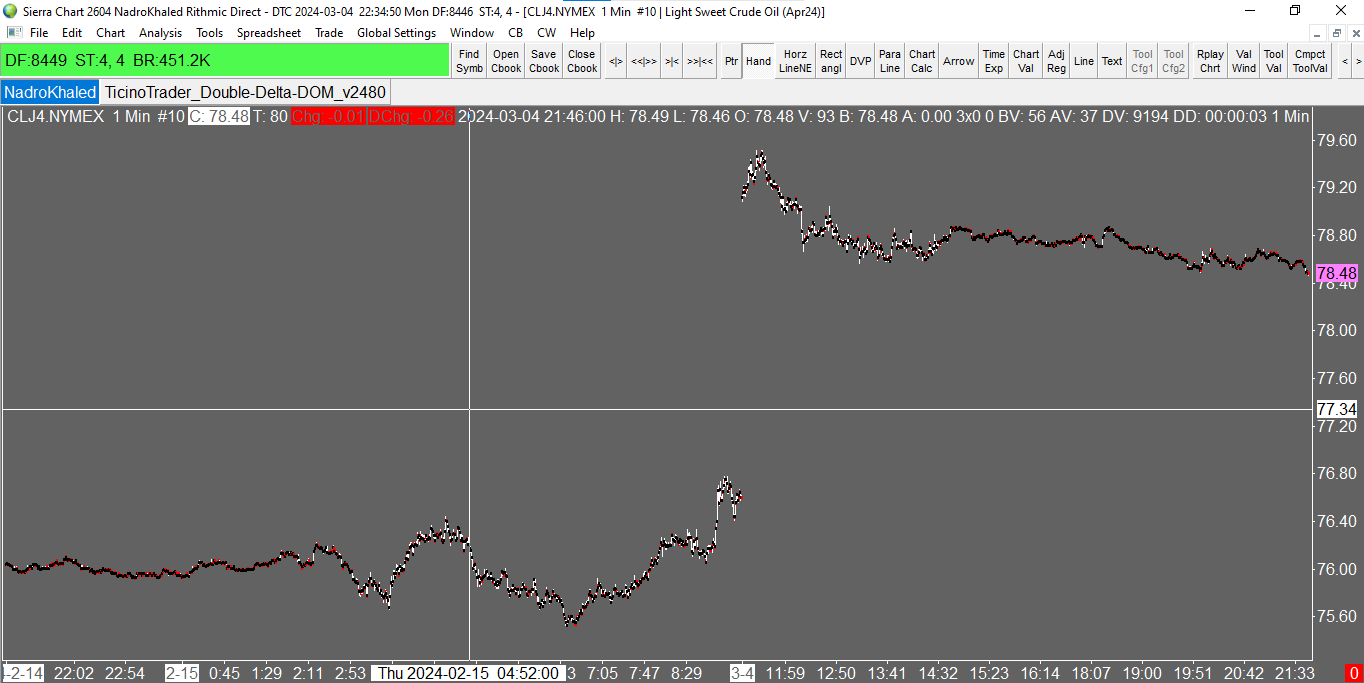The height and width of the screenshot is (683, 1364).
Task: Click the red Chg: -0.01 field
Action: click(328, 116)
